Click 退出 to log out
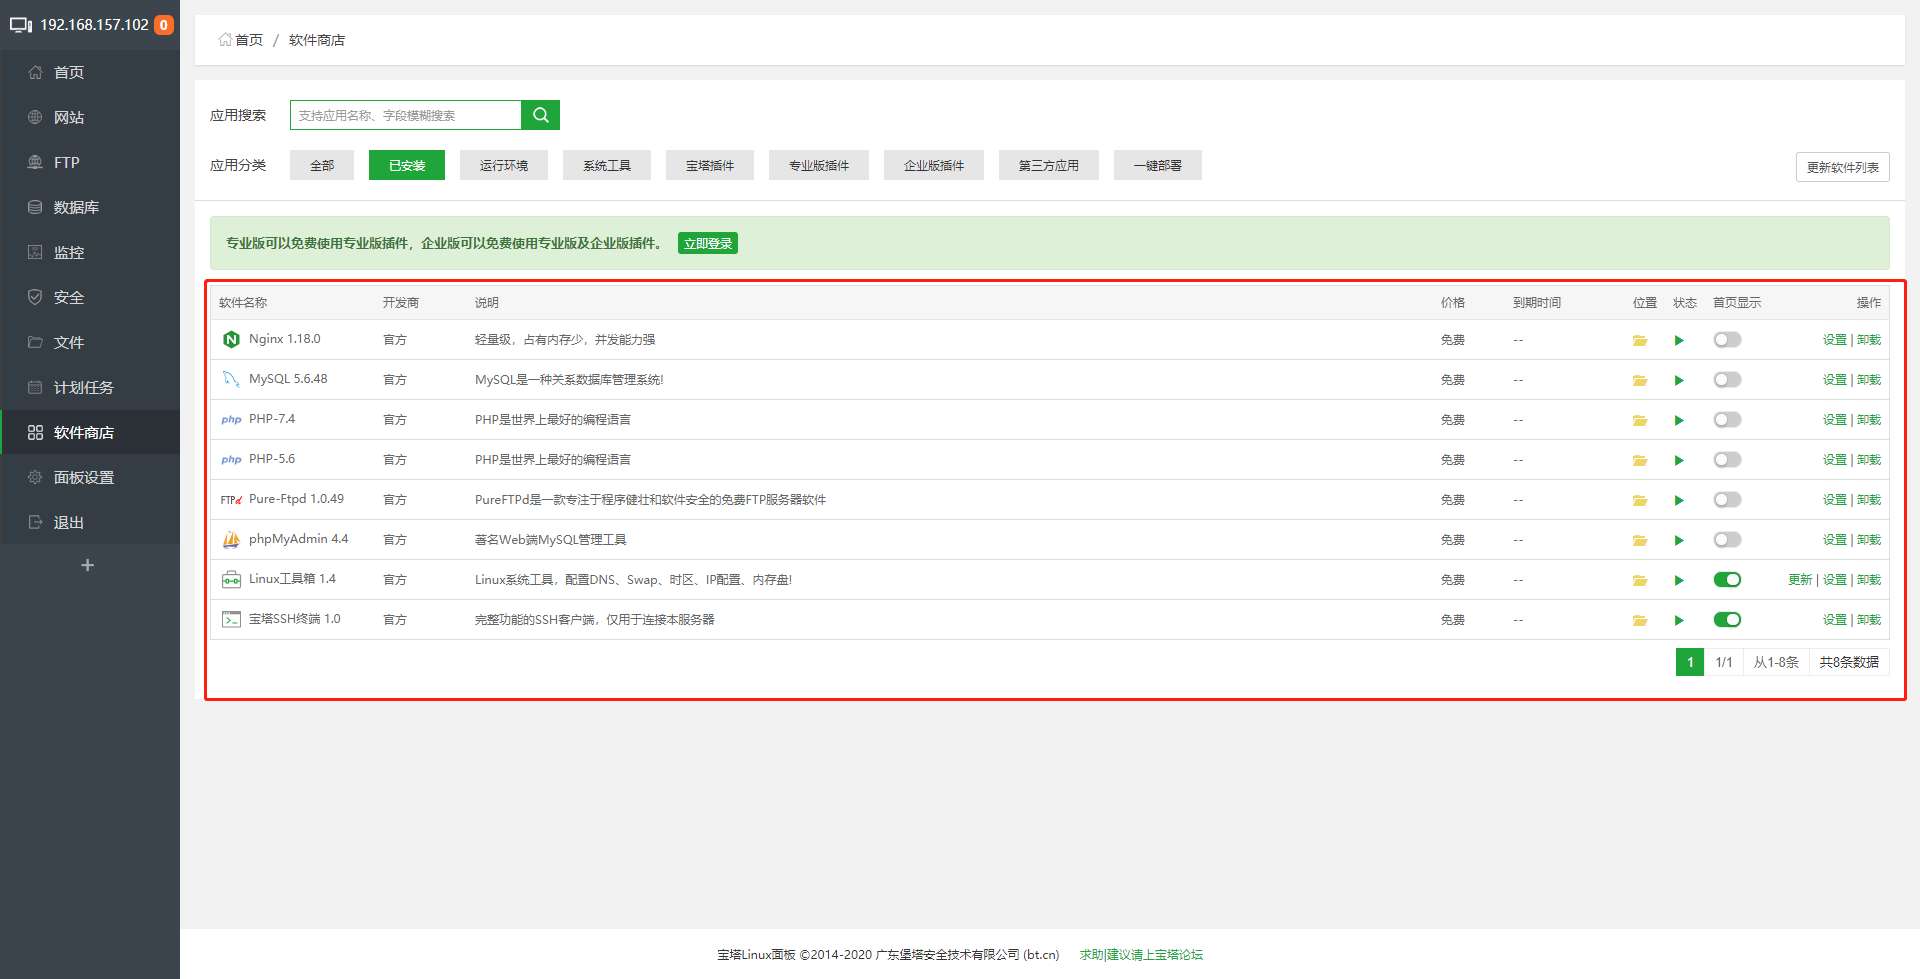 click(x=90, y=522)
